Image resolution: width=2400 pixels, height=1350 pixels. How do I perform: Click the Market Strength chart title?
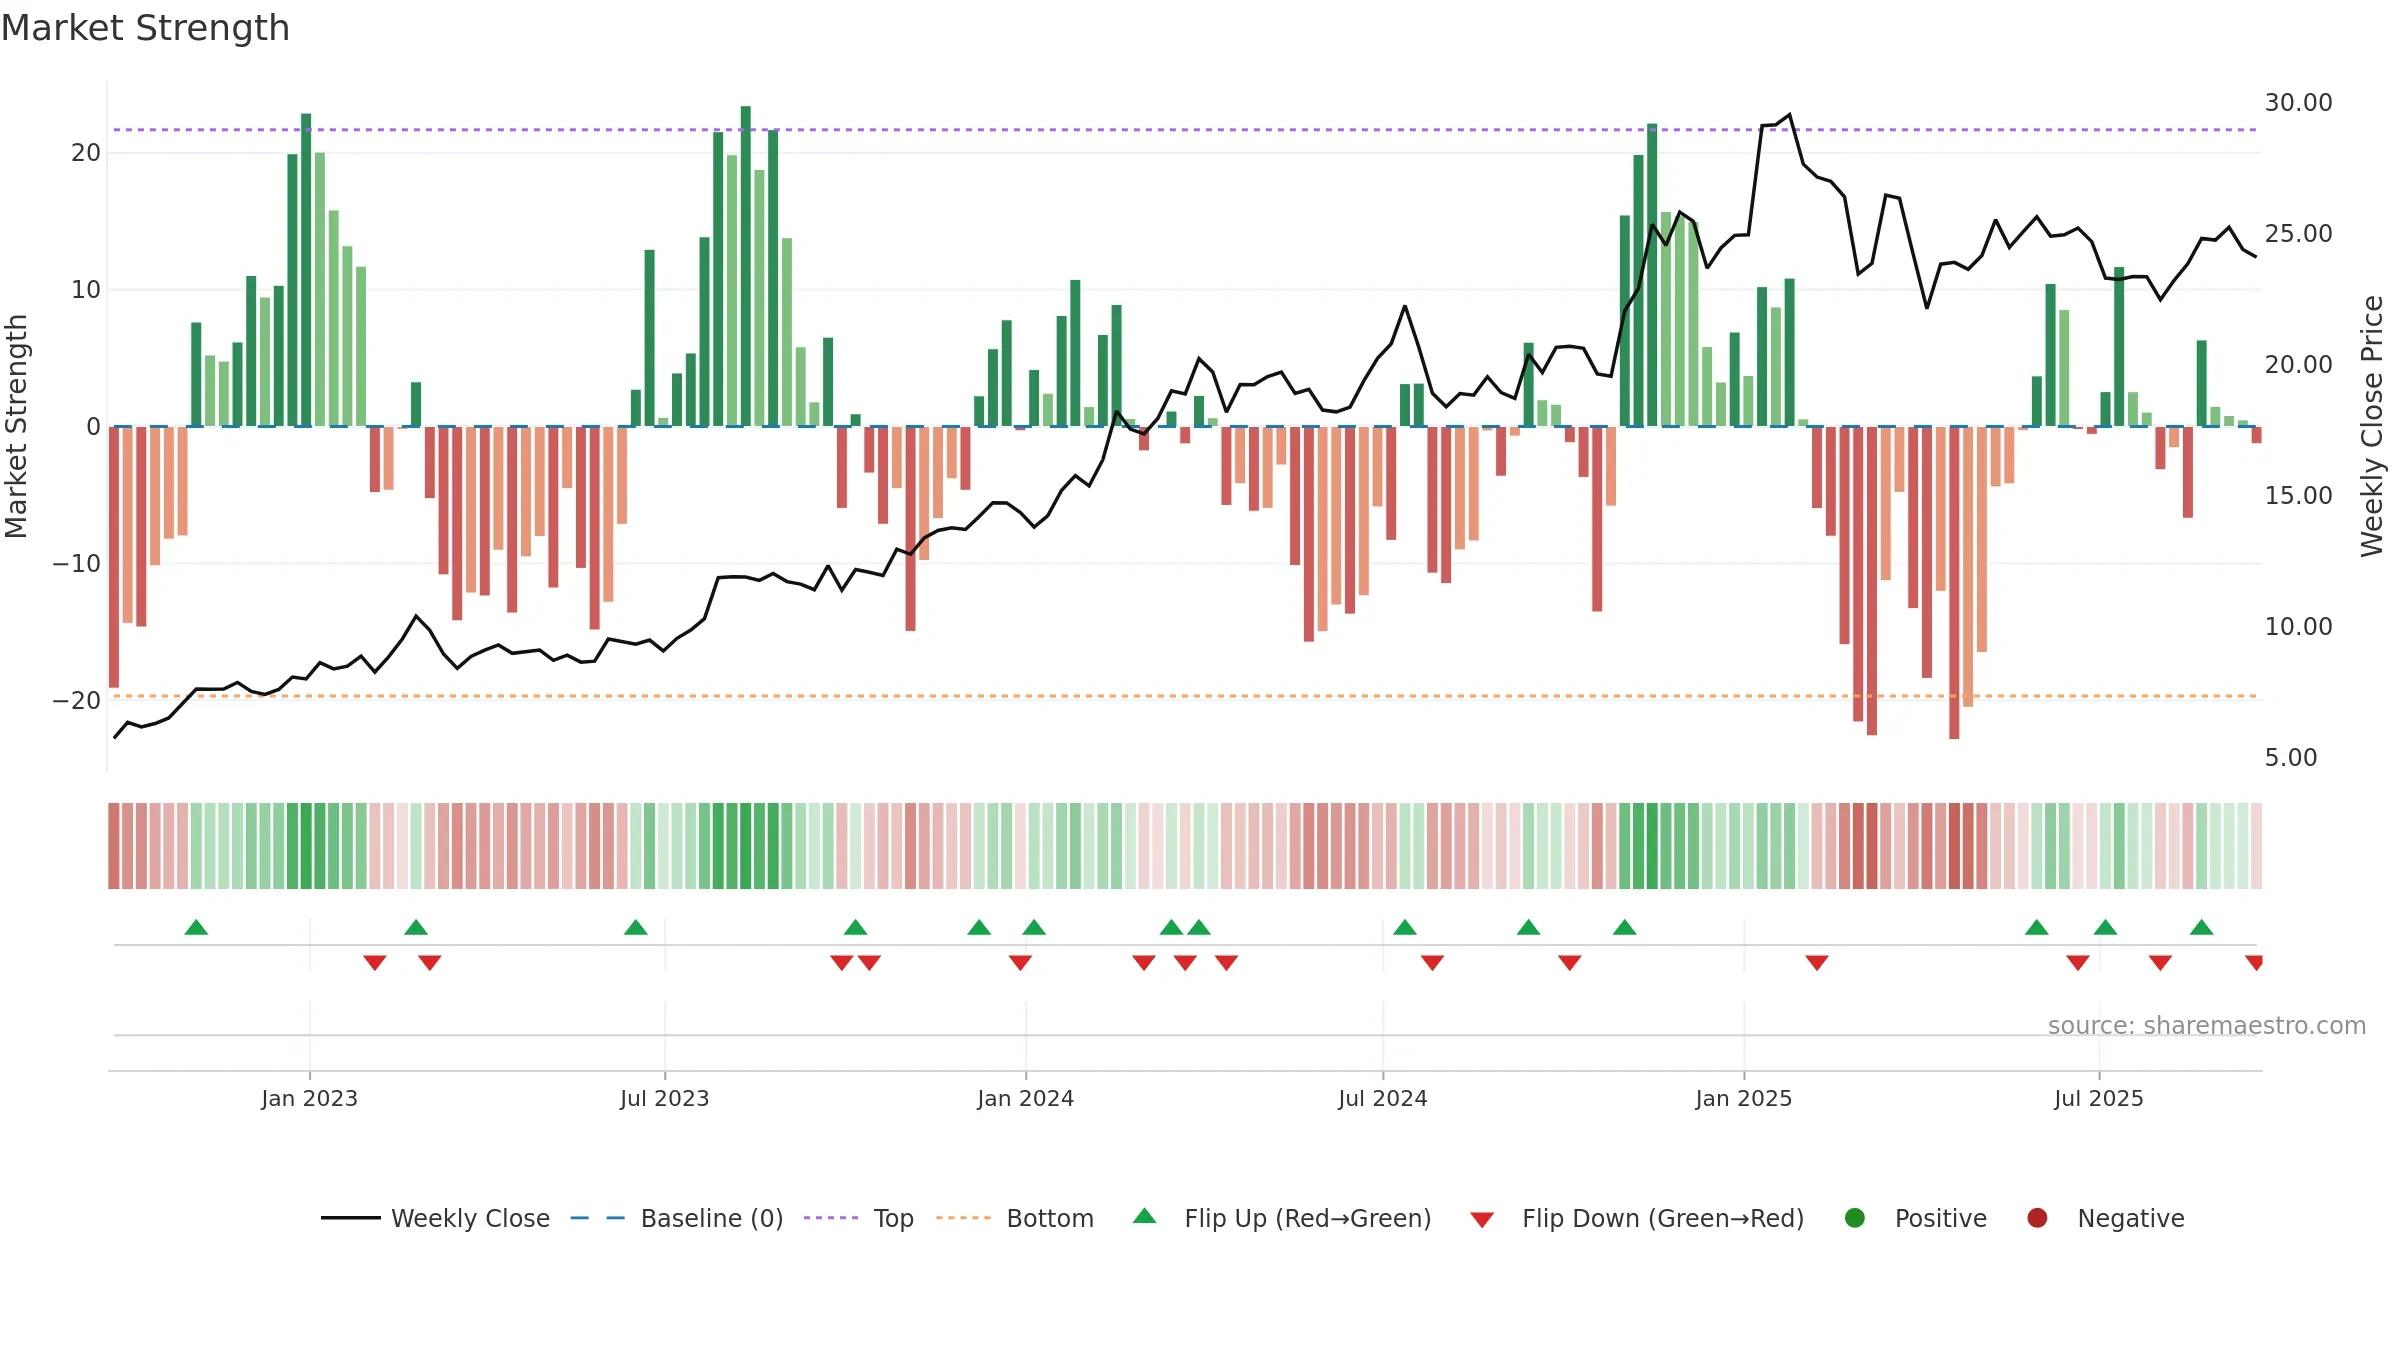[x=145, y=28]
